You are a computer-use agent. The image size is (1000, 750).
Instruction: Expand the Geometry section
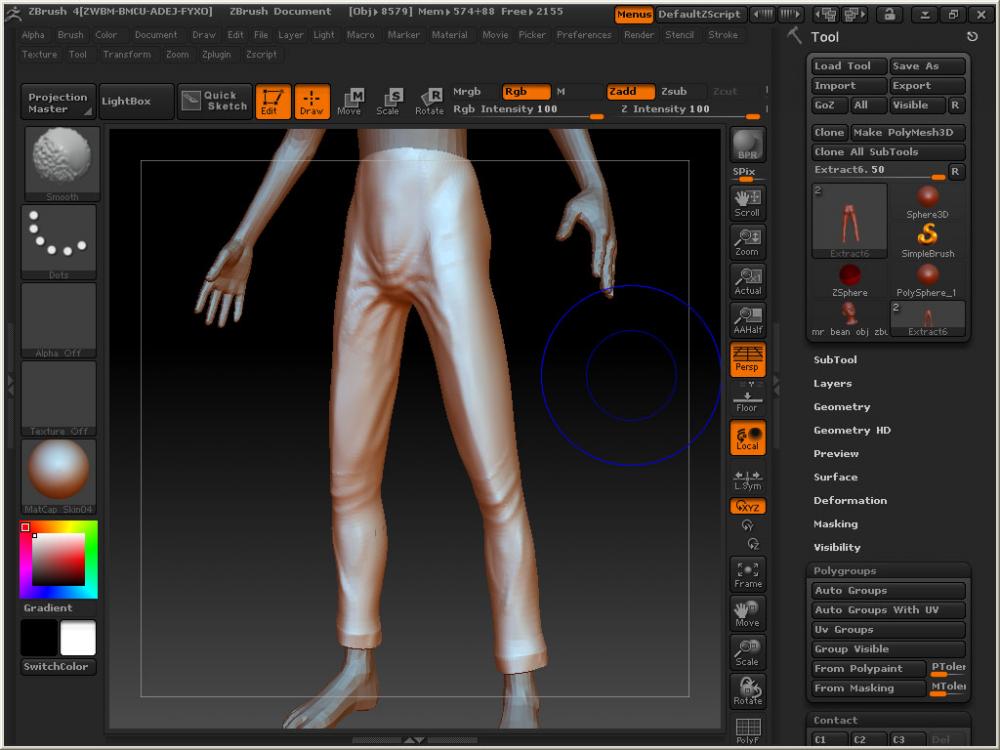click(842, 407)
